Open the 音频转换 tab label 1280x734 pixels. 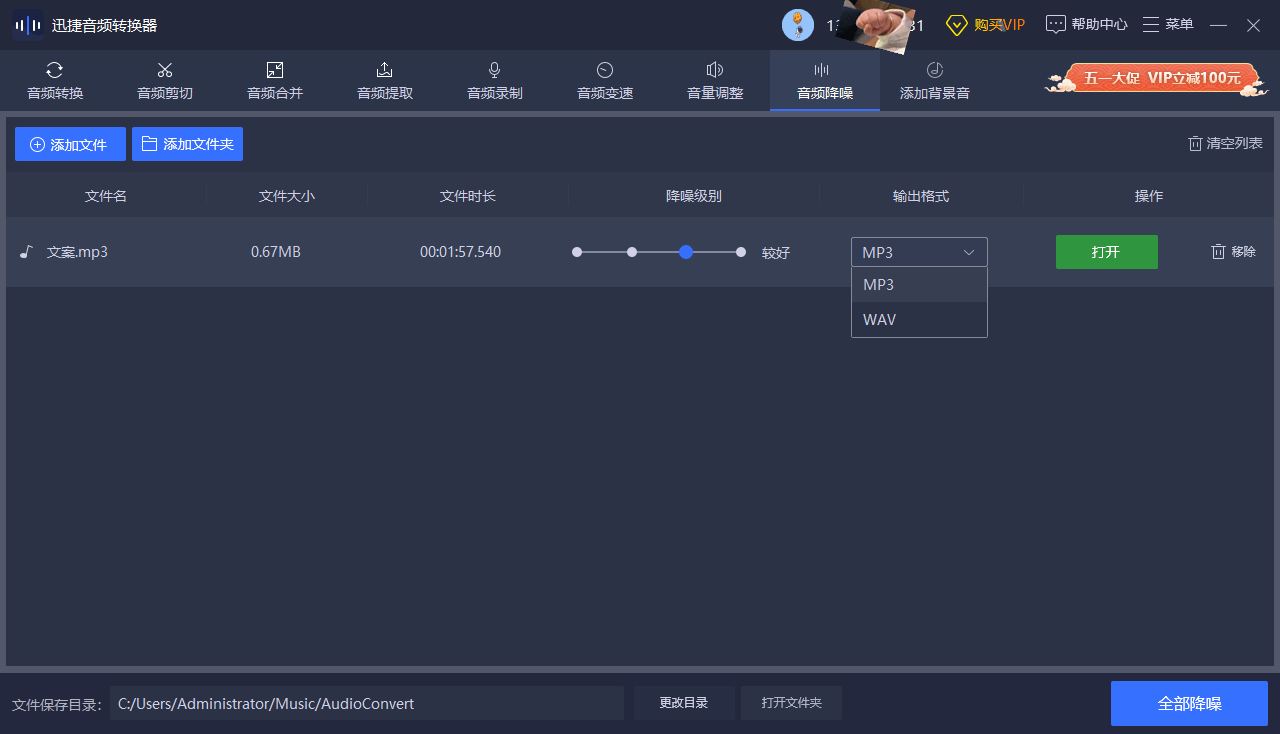[55, 94]
